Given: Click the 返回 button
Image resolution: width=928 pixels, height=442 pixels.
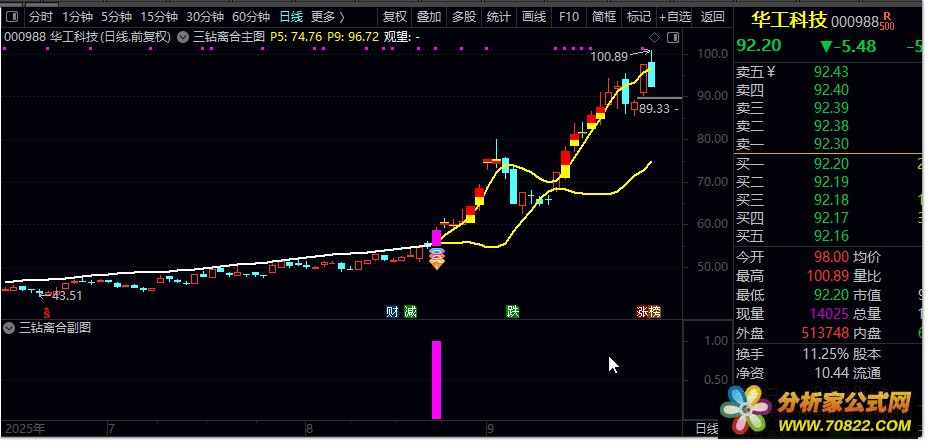Looking at the screenshot, I should click(713, 16).
